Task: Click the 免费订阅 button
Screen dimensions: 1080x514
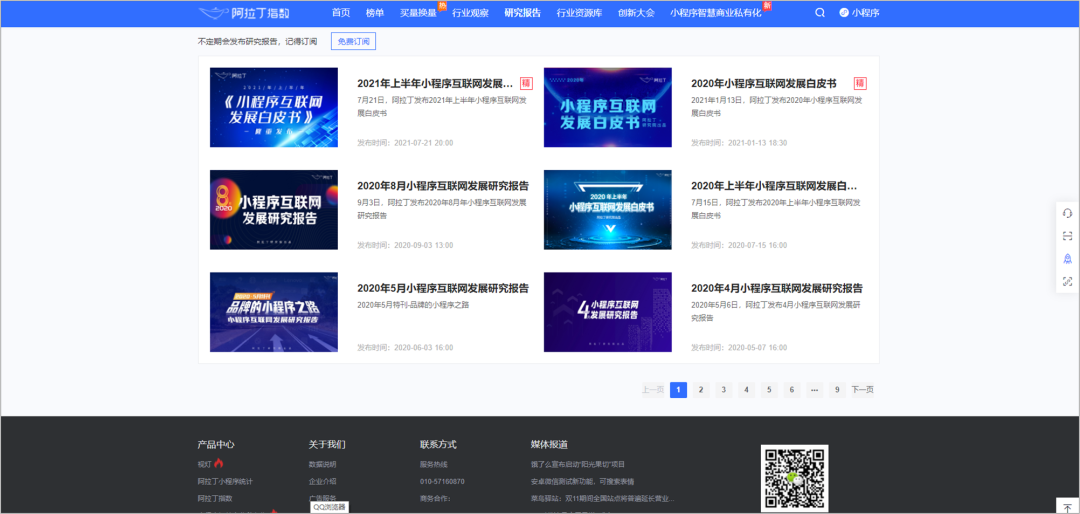Action: point(353,42)
